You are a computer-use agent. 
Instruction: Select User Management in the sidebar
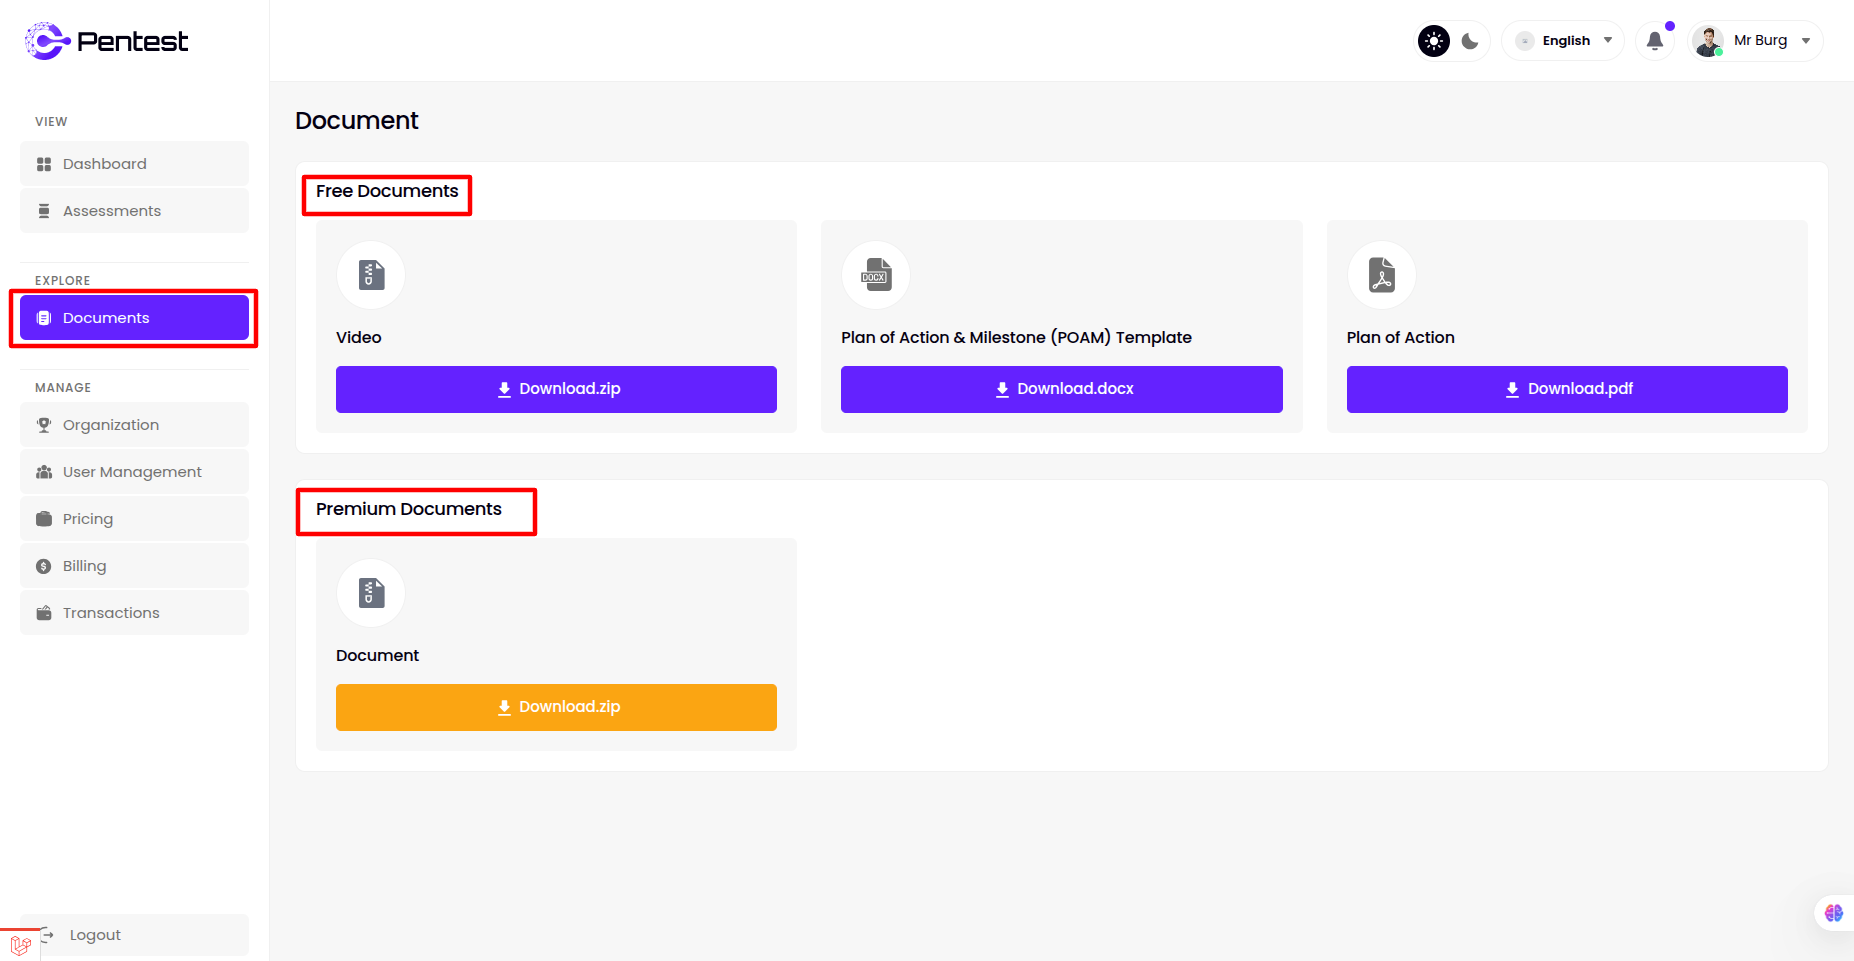click(134, 472)
